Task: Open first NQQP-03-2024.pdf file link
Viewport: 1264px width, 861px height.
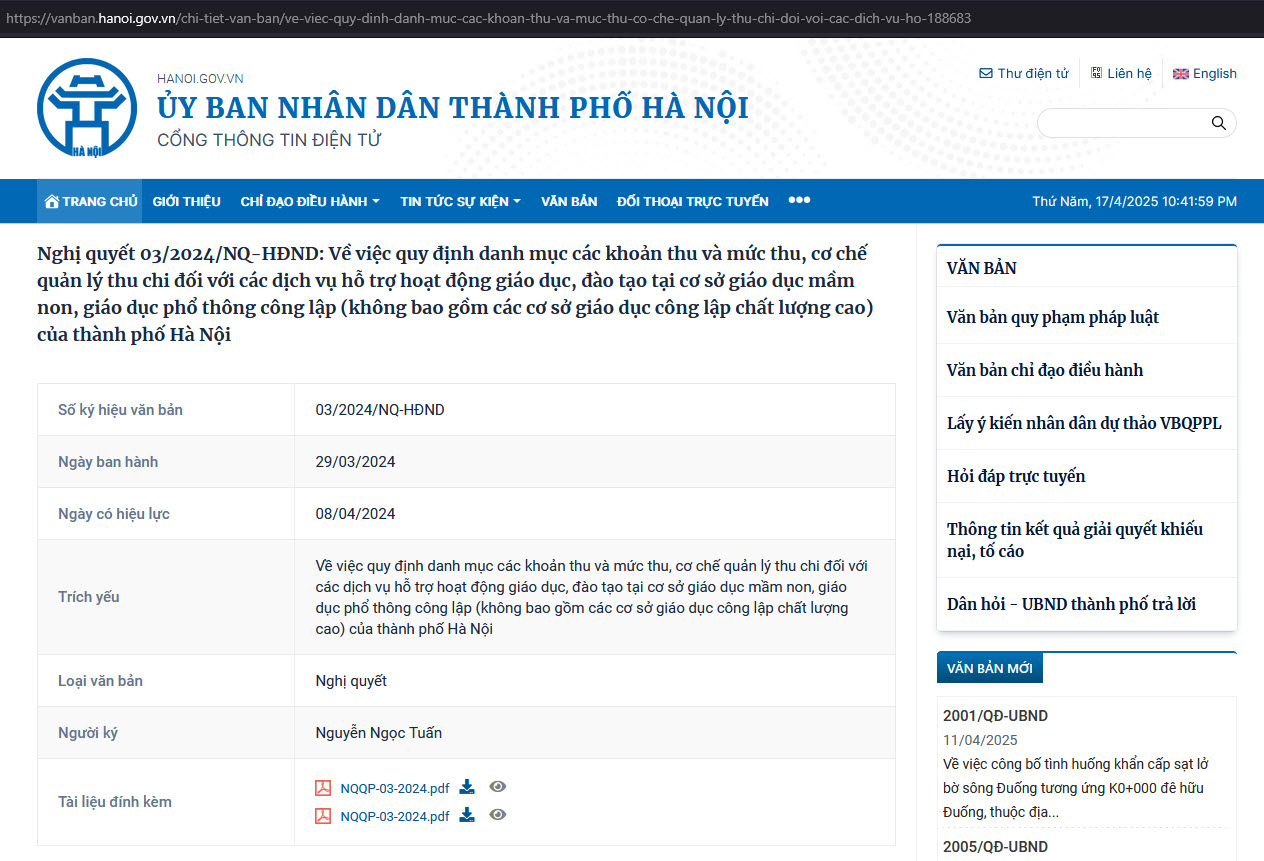Action: (395, 788)
